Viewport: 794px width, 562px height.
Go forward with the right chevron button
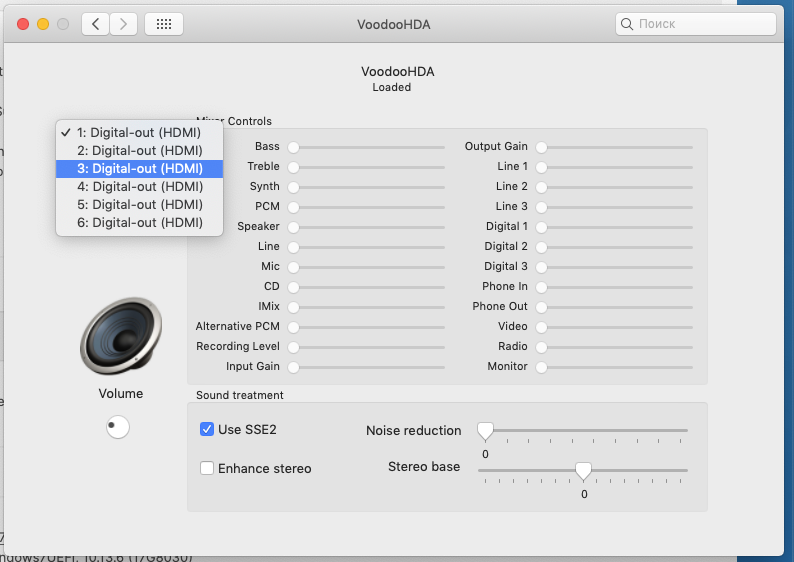click(x=123, y=24)
